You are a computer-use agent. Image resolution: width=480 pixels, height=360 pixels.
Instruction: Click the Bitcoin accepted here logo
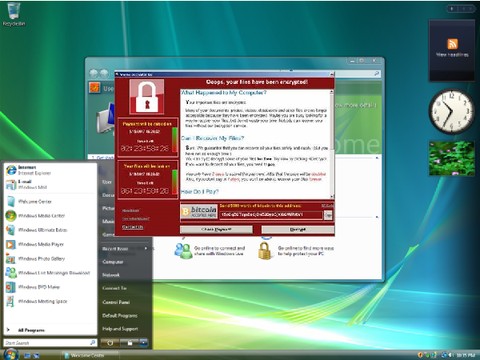tap(199, 212)
